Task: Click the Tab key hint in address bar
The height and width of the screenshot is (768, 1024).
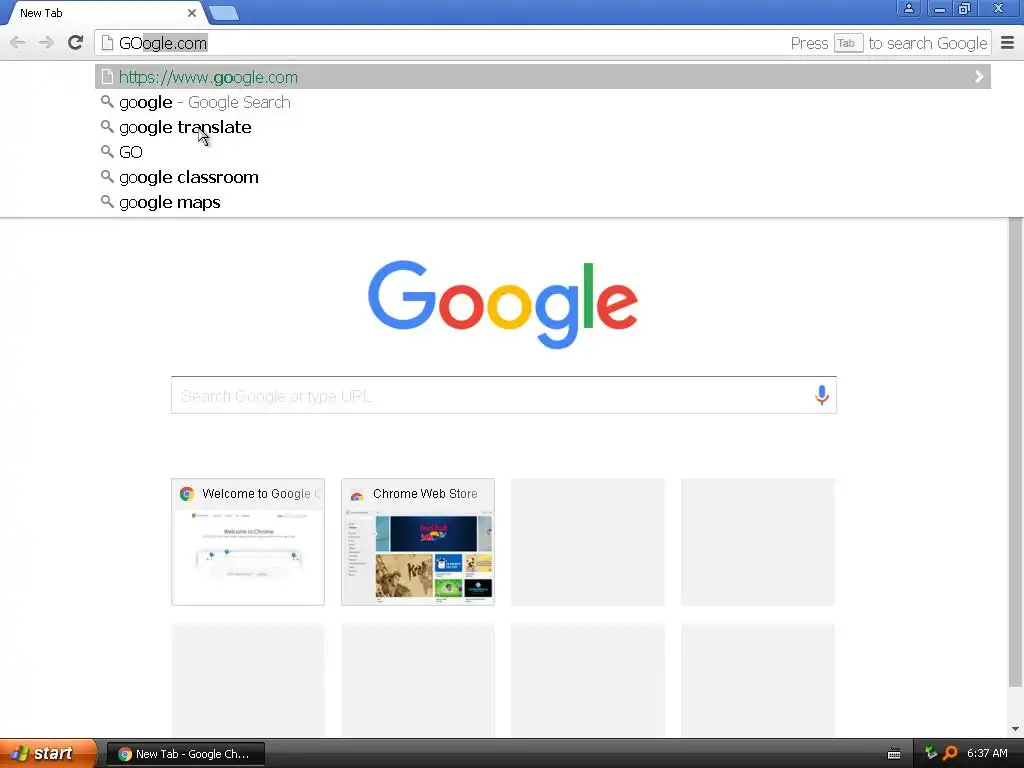Action: pos(848,43)
